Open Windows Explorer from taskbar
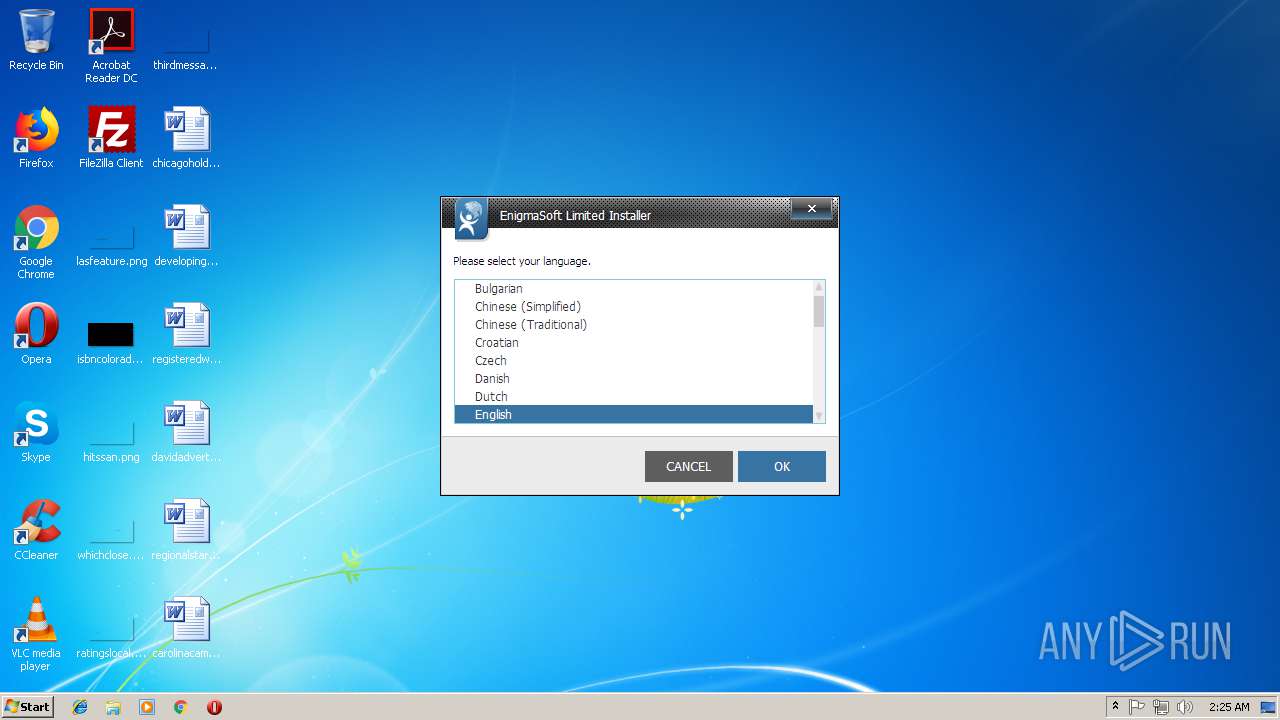This screenshot has width=1280, height=720. 113,707
